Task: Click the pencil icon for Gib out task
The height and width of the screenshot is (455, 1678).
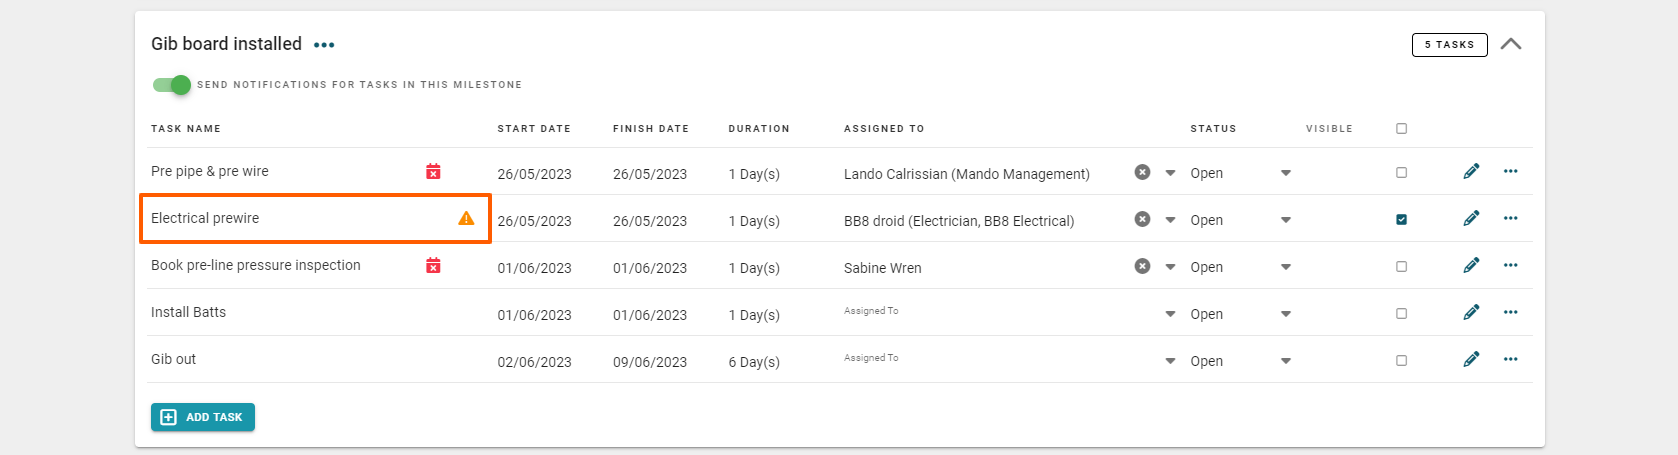Action: [1471, 360]
